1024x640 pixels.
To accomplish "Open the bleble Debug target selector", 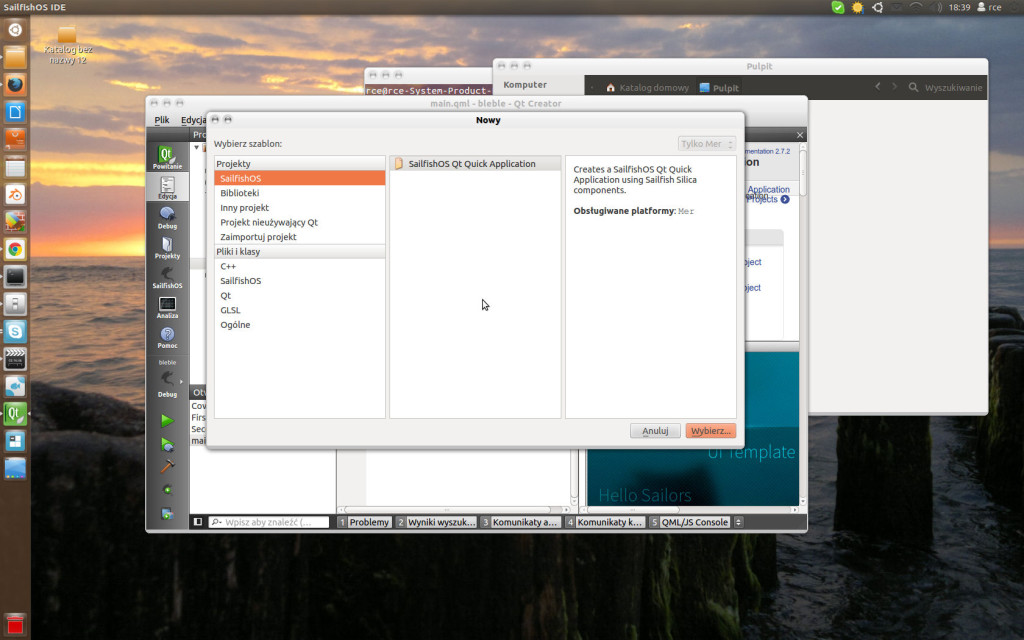I will click(167, 380).
